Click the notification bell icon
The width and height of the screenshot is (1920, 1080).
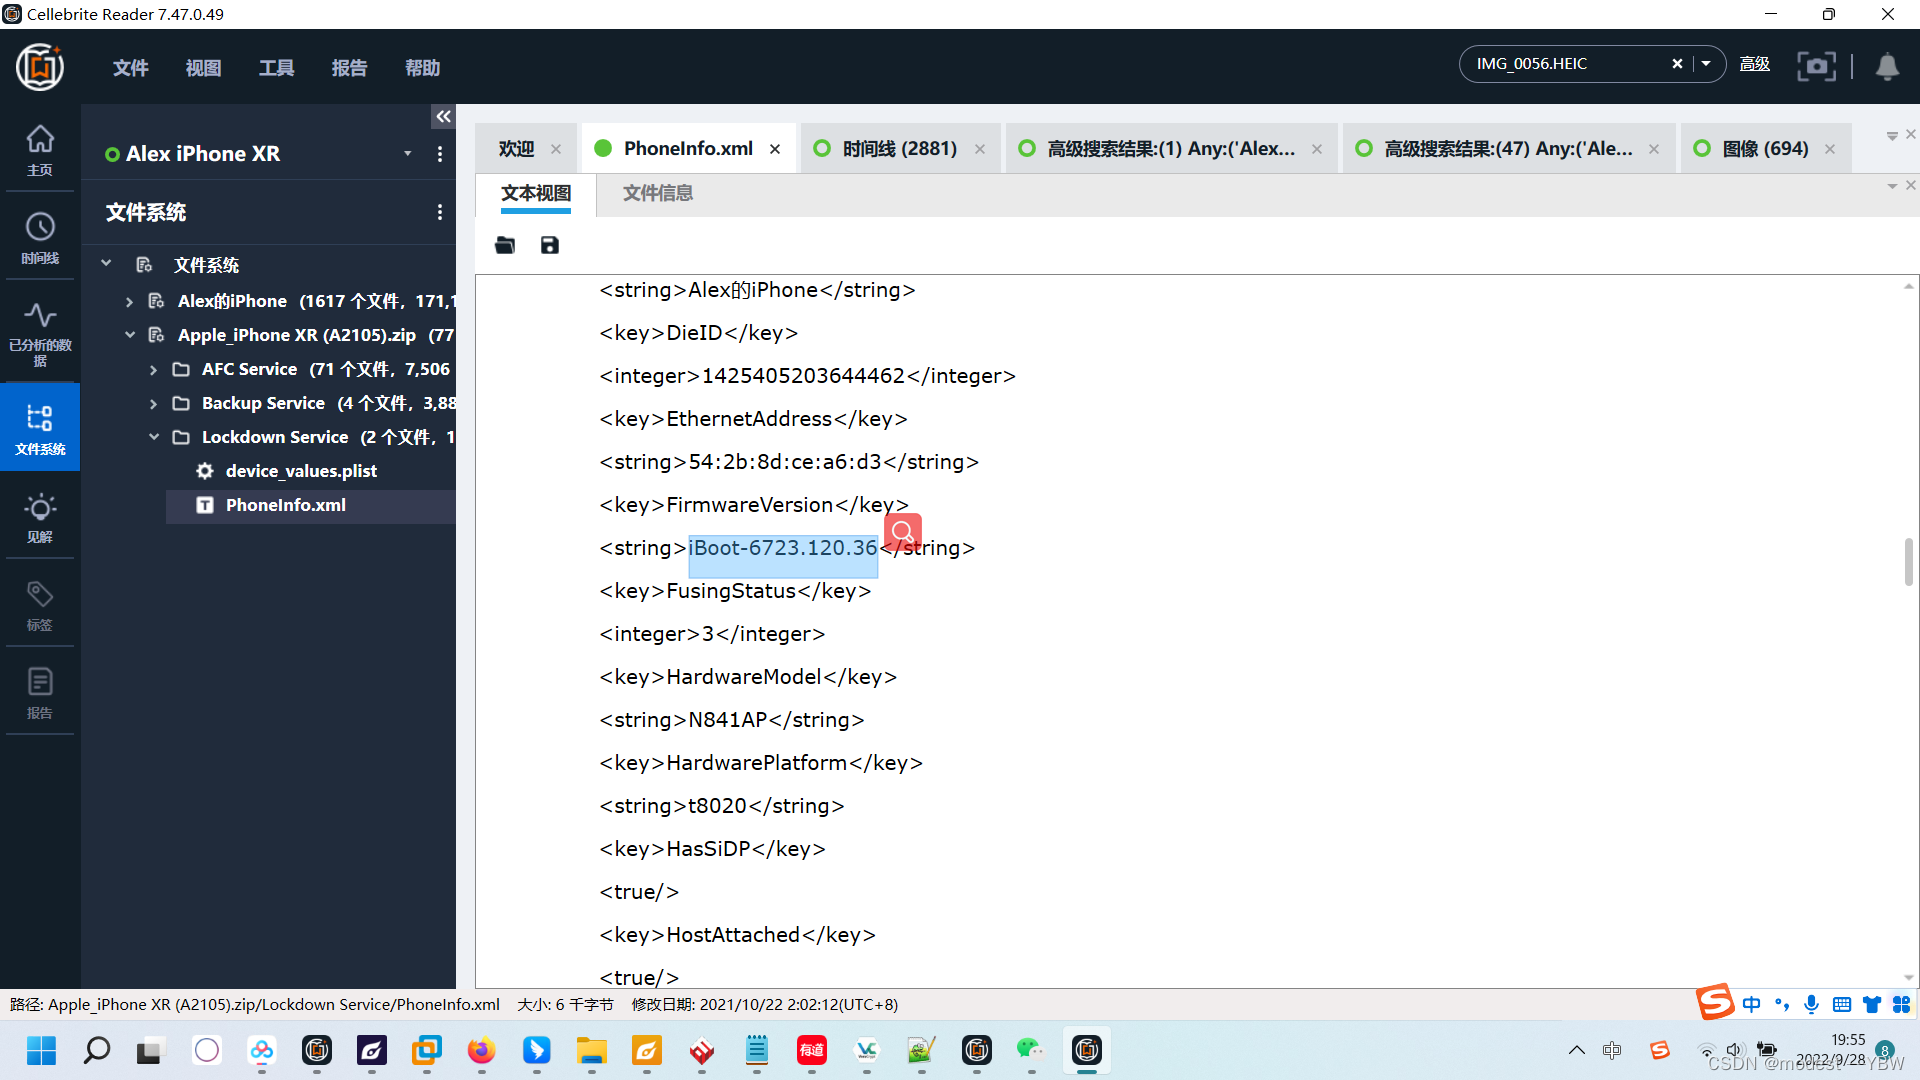[x=1887, y=67]
